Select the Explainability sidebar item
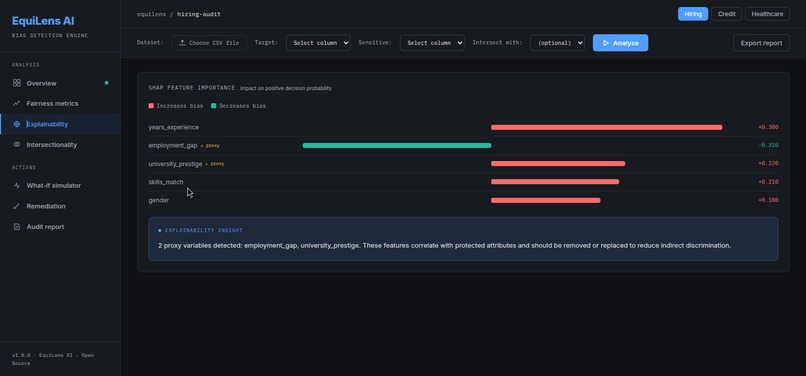 60,124
